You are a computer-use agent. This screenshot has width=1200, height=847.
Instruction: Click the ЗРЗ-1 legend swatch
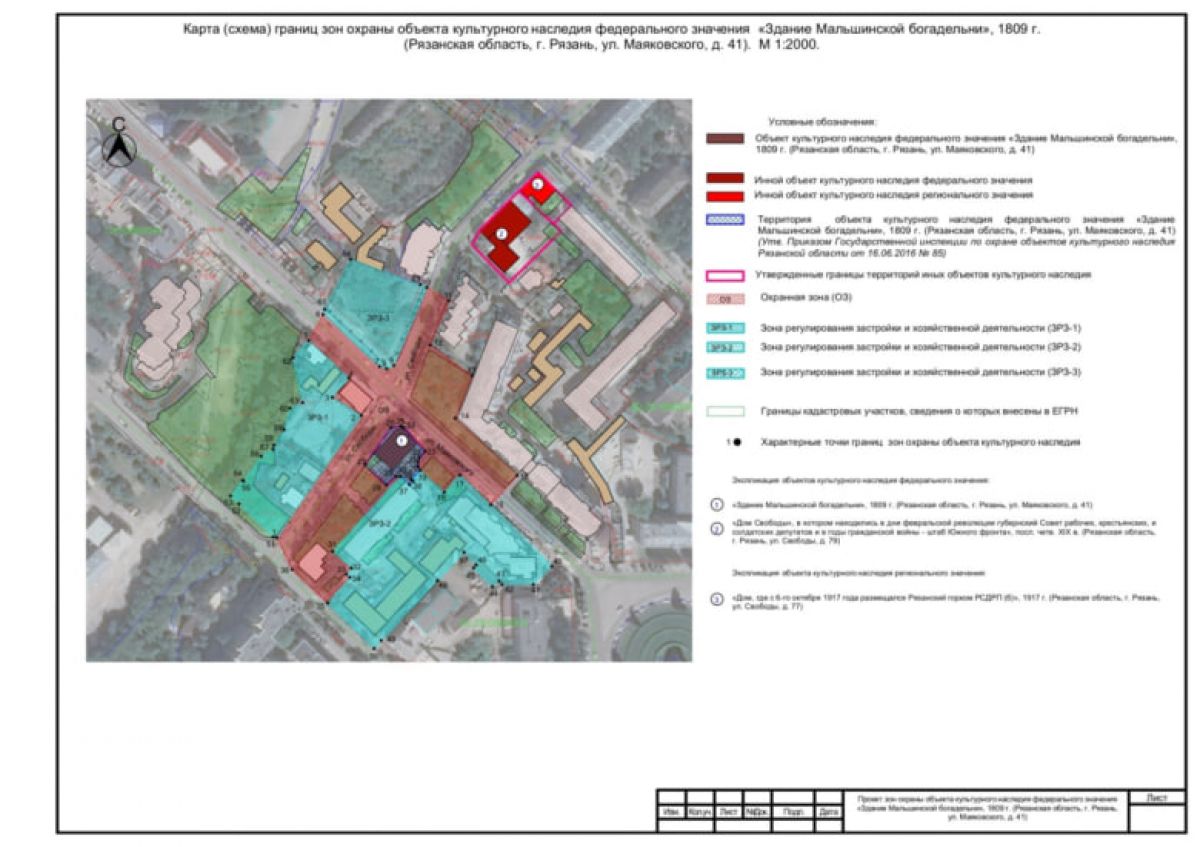click(724, 328)
